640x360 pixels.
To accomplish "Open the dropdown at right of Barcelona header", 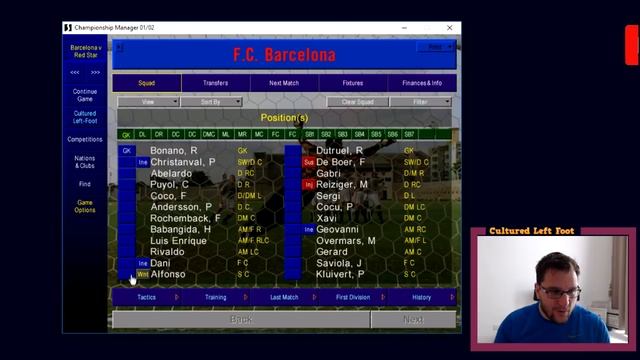I will 435,47.
